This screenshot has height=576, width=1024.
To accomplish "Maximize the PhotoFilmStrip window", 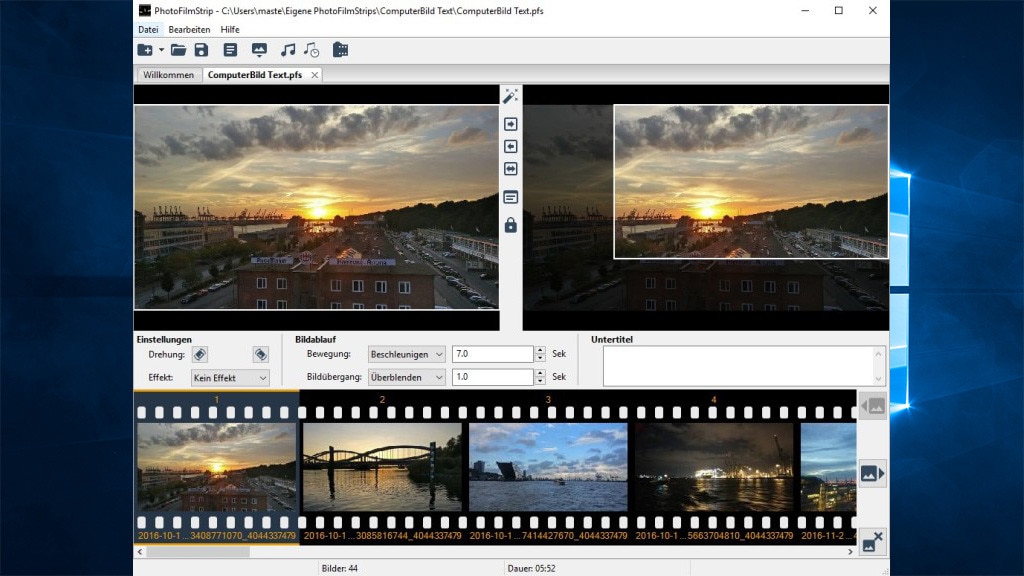I will pyautogui.click(x=839, y=10).
